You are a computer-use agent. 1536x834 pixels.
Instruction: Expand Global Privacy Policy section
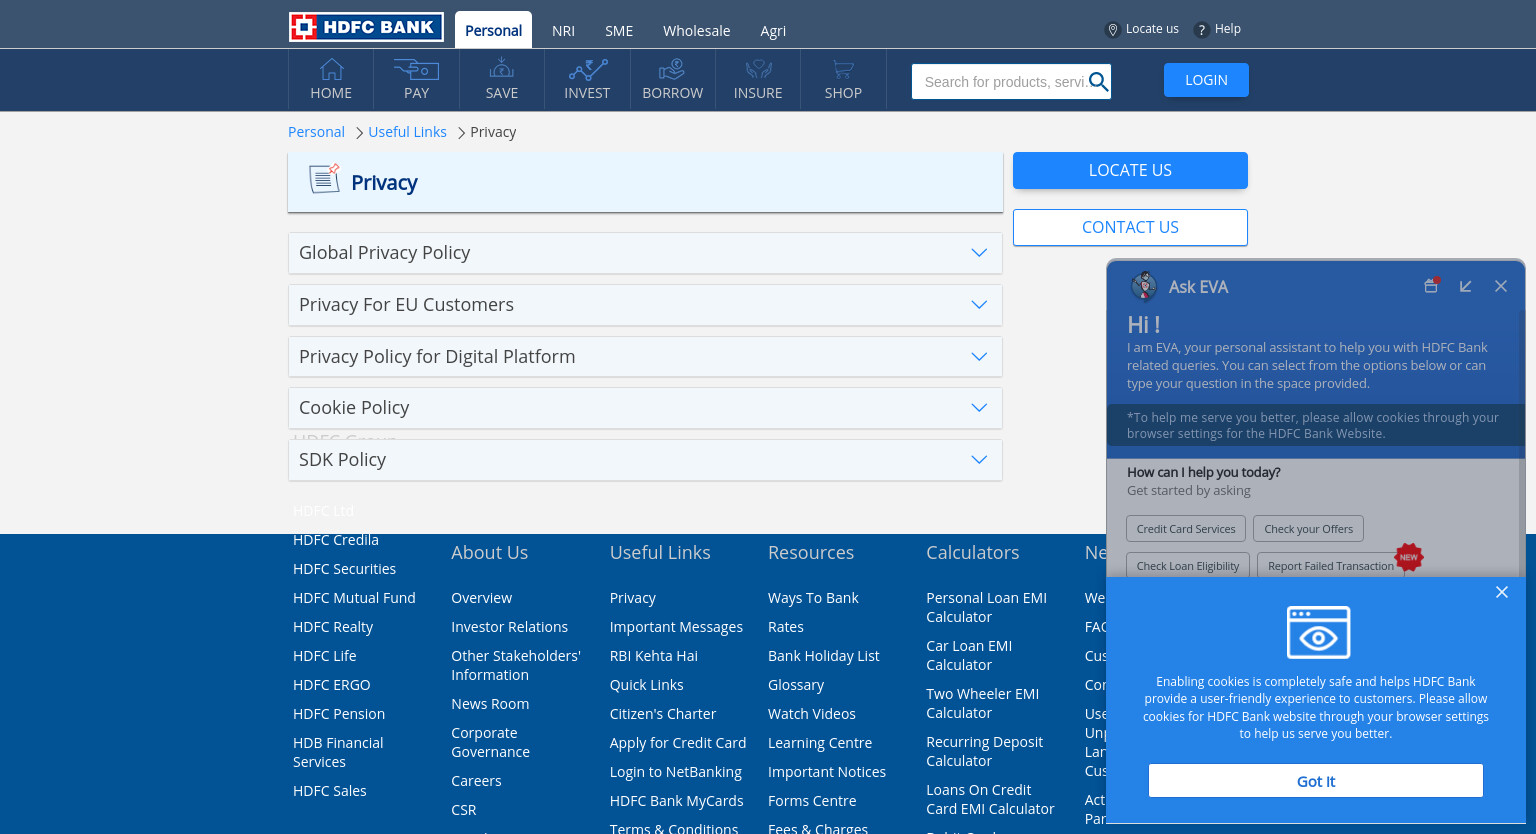point(645,253)
